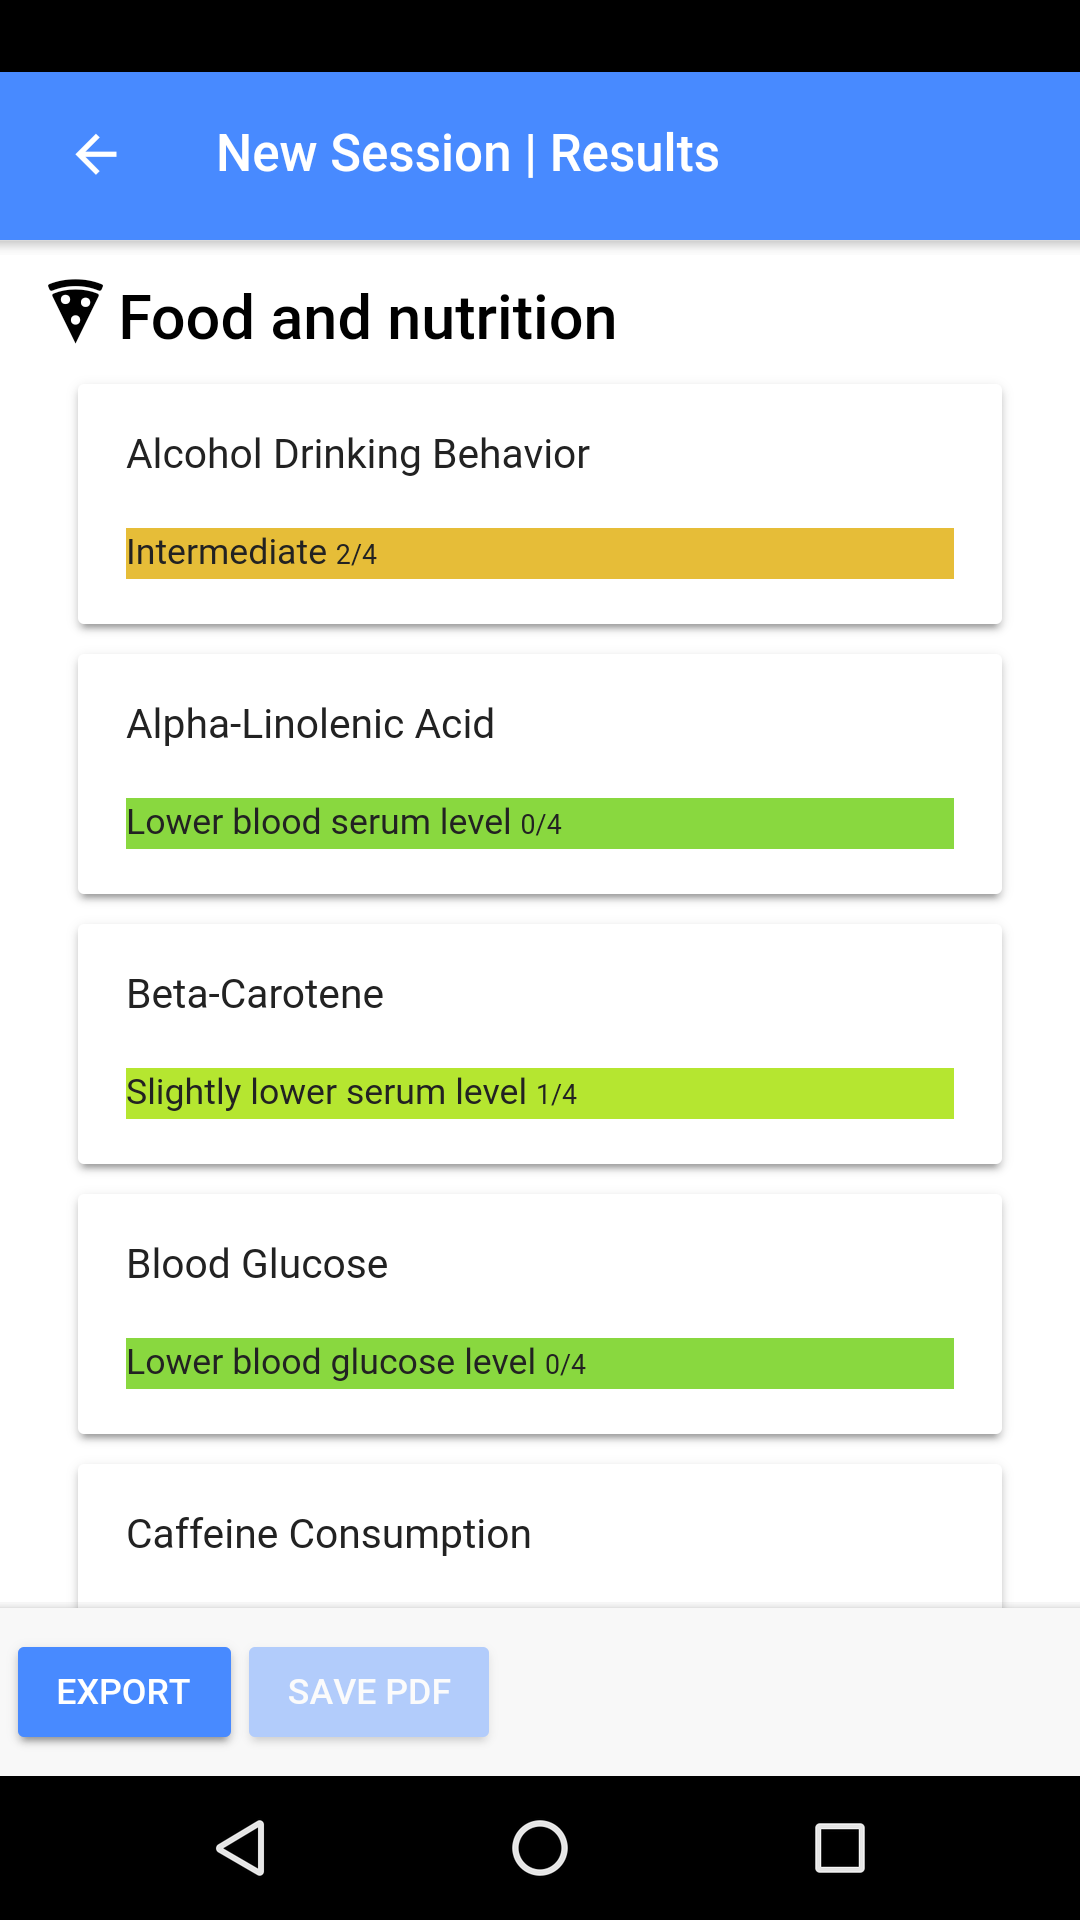1080x1920 pixels.
Task: Select the Alcohol Drinking Behavior title text
Action: pos(358,454)
